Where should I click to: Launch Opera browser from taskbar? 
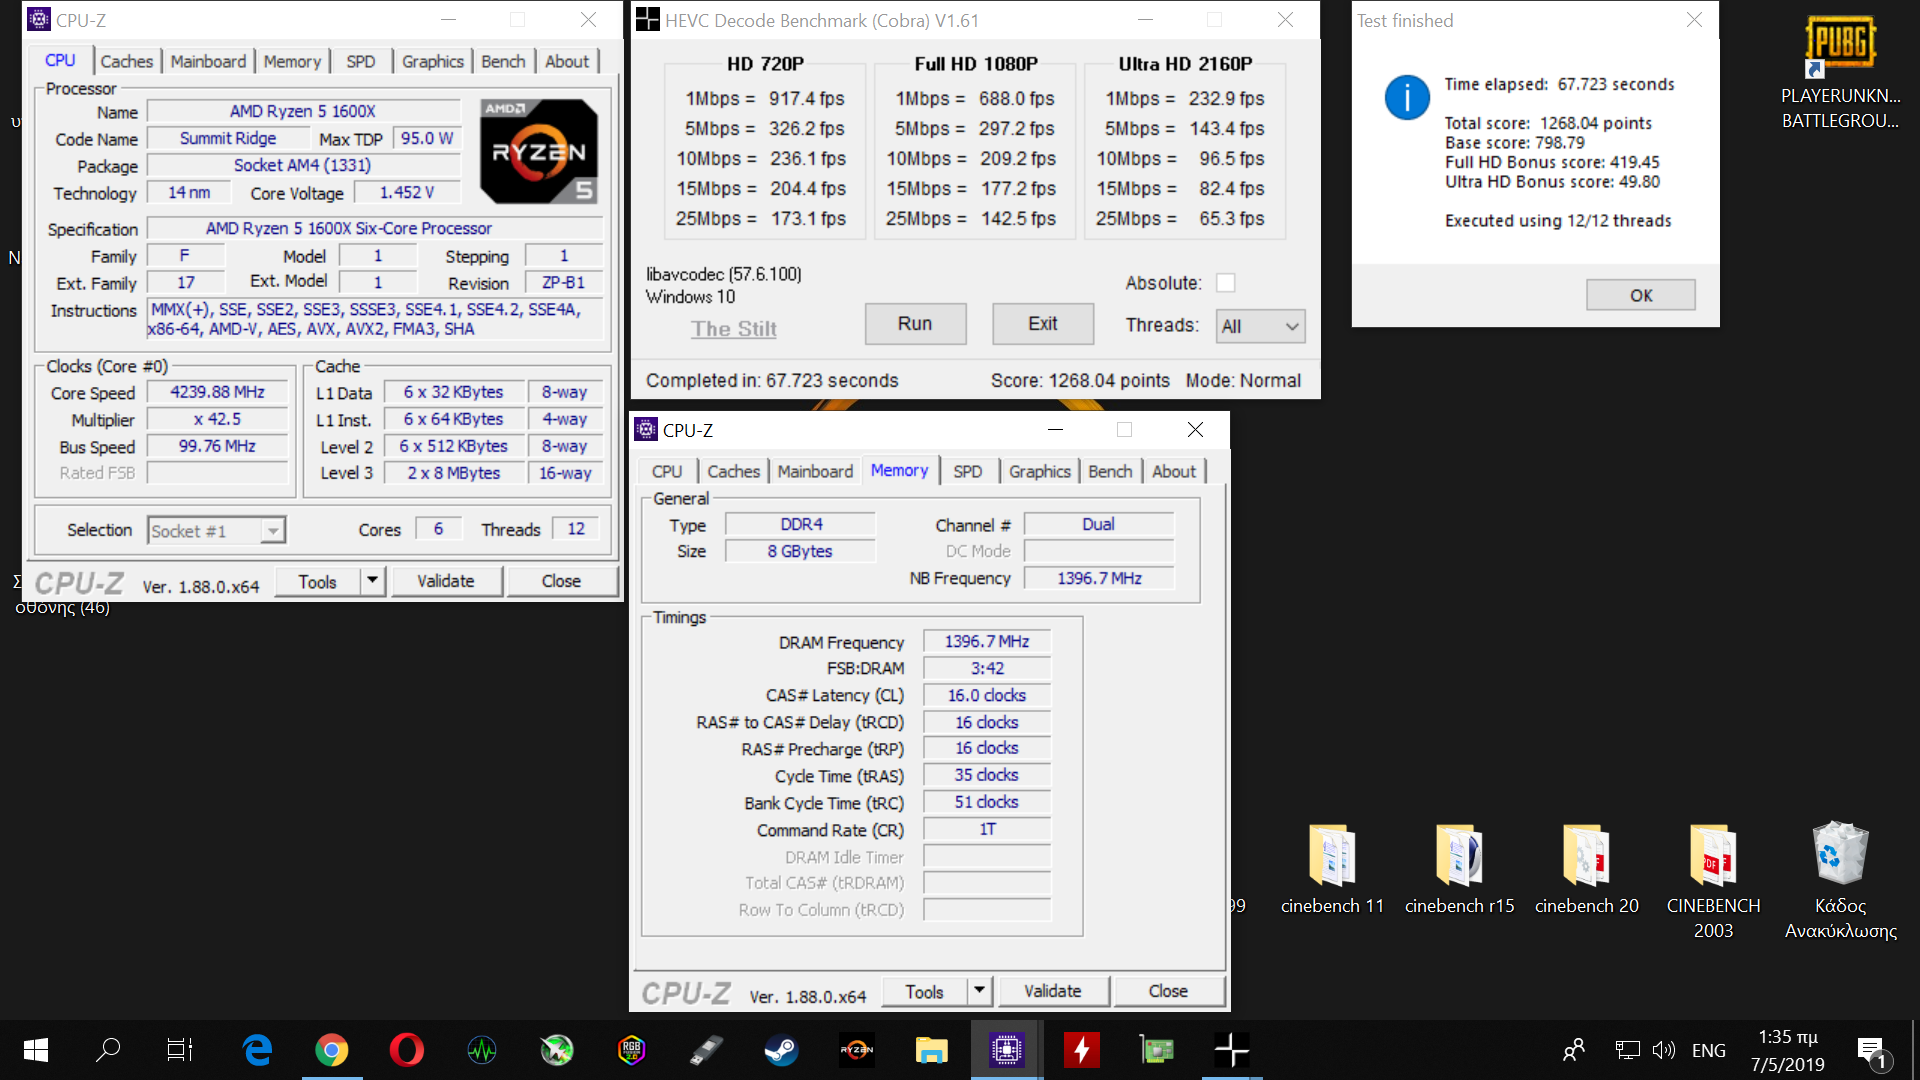[x=407, y=1050]
